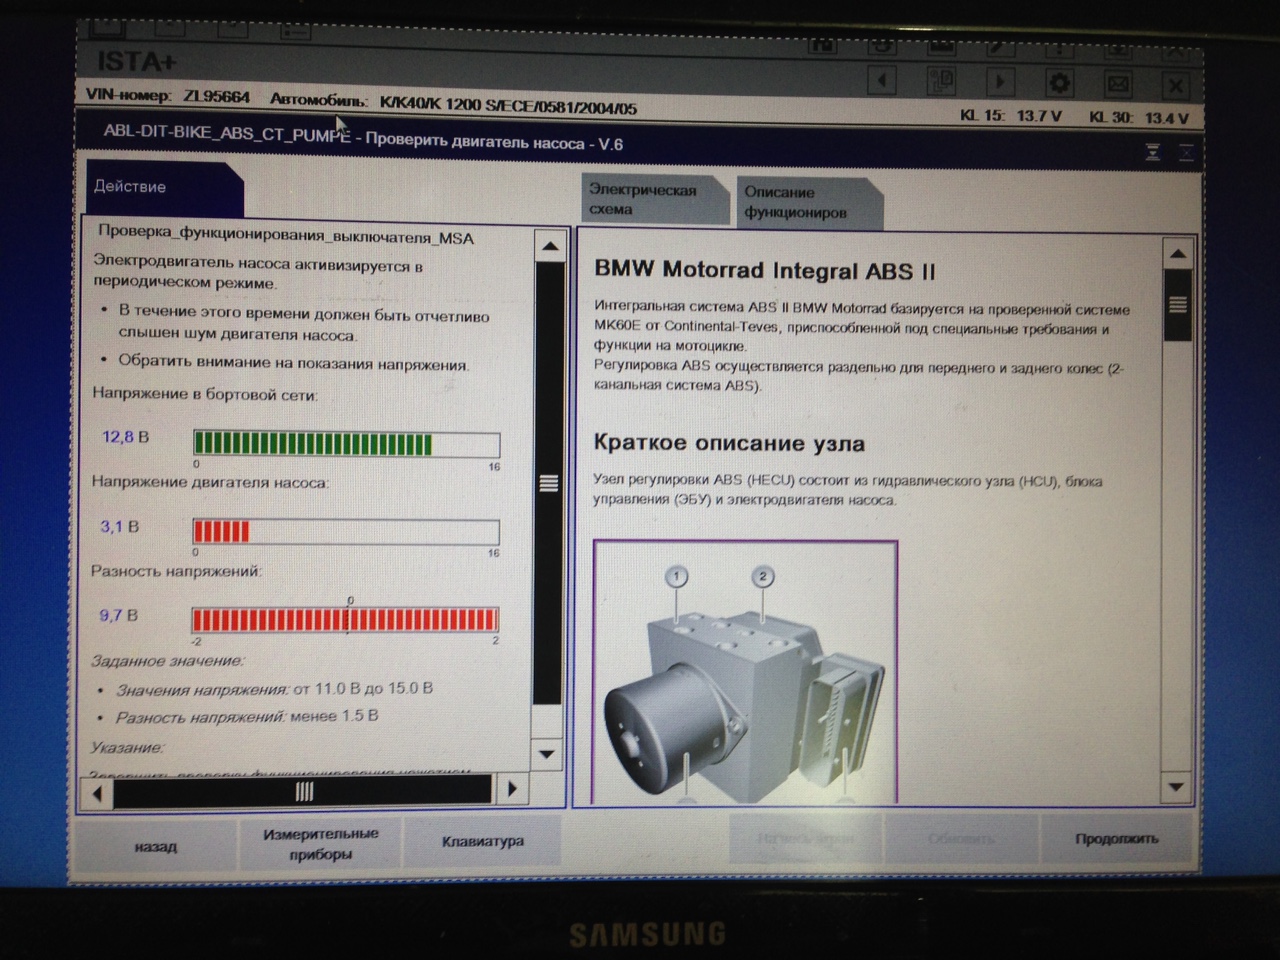Click right arrow of horizontal scrollbar
Viewport: 1280px width, 960px height.
(511, 789)
